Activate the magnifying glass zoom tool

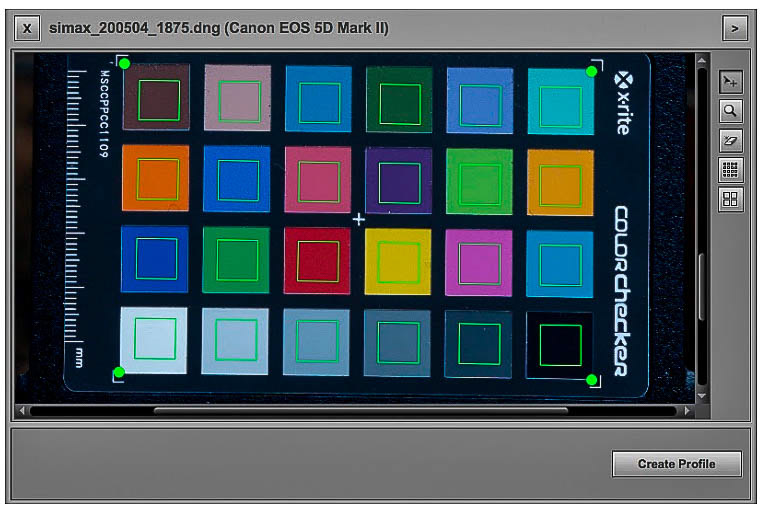730,111
